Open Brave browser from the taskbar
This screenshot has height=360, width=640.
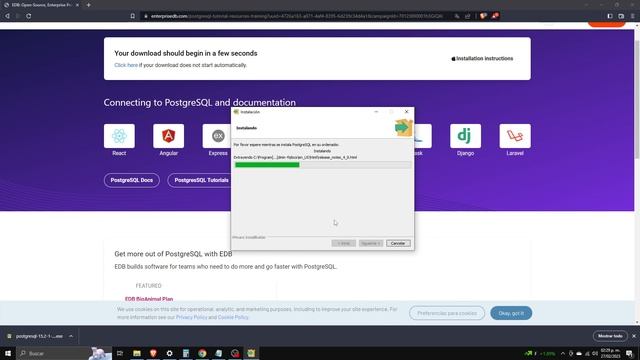(153, 353)
